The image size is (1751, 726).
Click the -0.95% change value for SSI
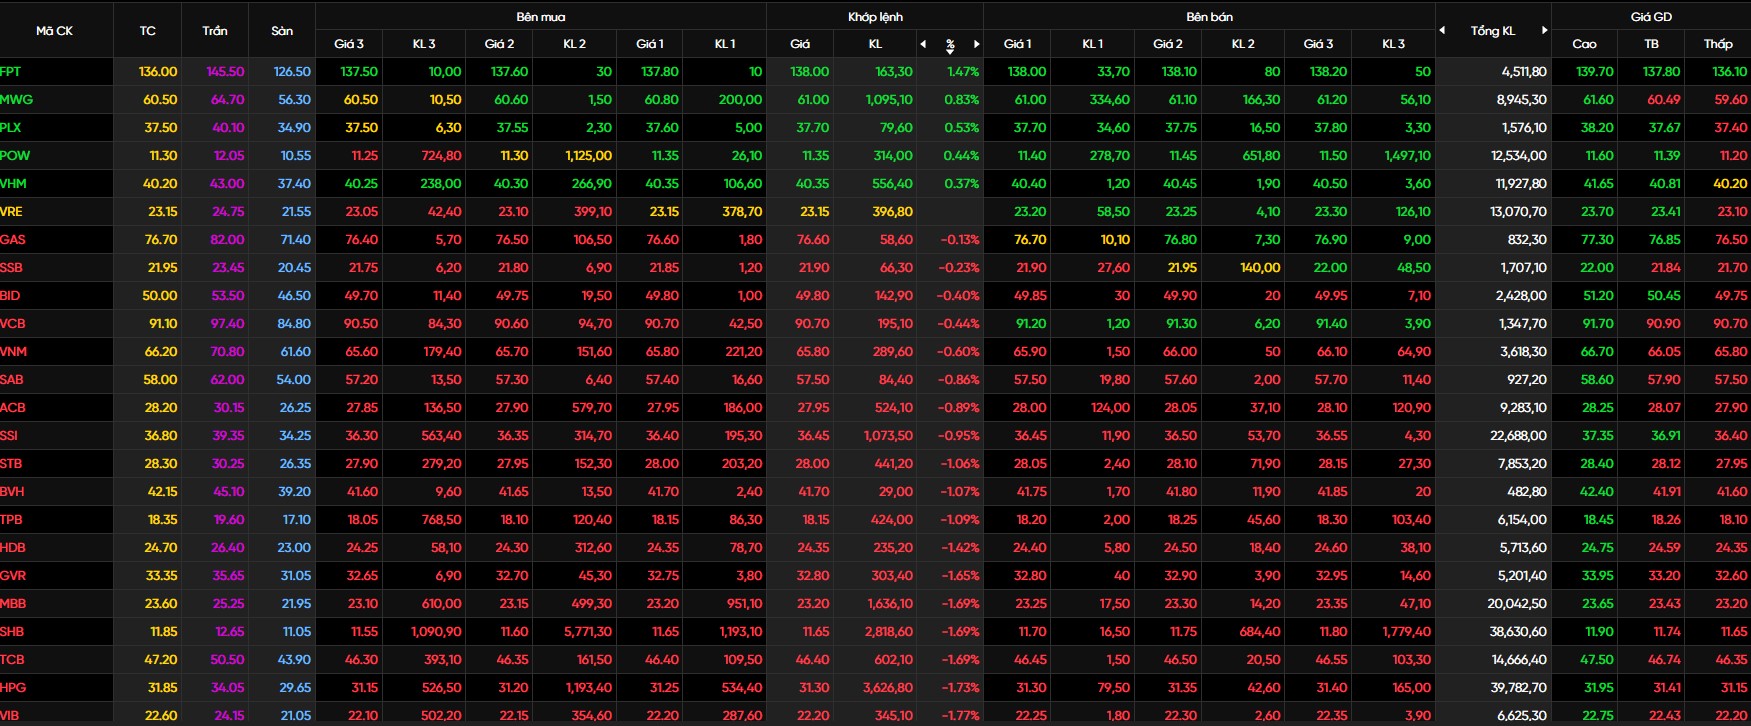(x=960, y=436)
